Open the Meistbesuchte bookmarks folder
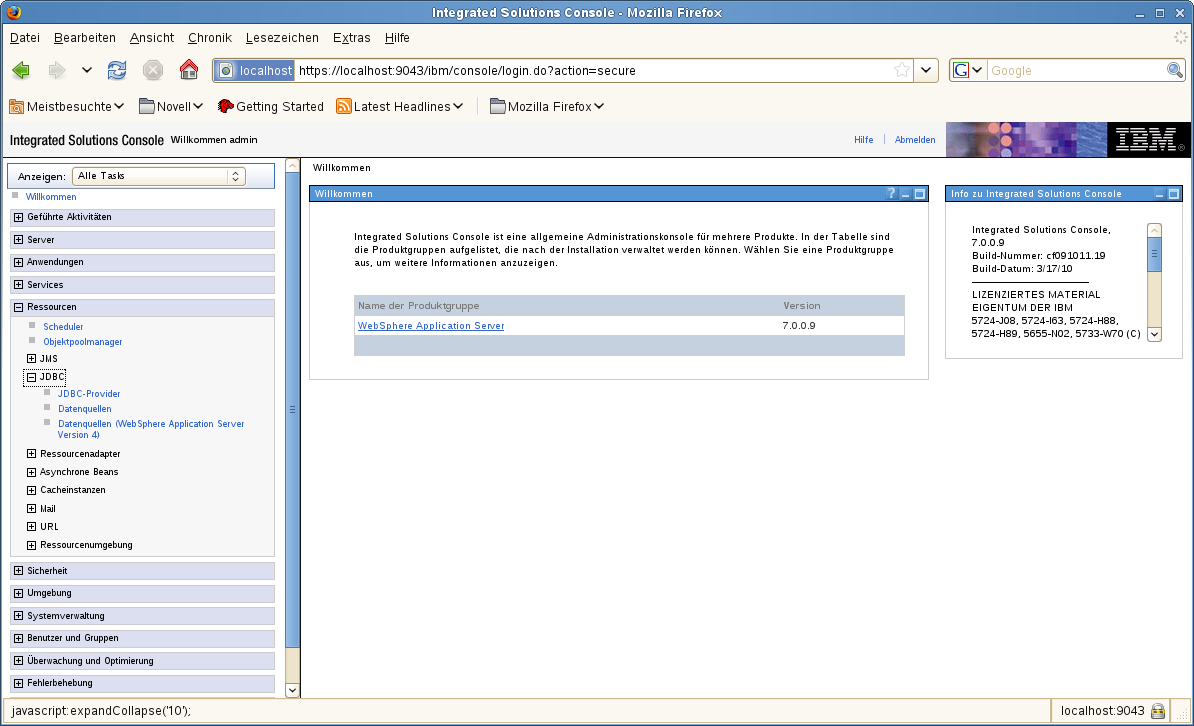Image resolution: width=1194 pixels, height=726 pixels. point(66,107)
